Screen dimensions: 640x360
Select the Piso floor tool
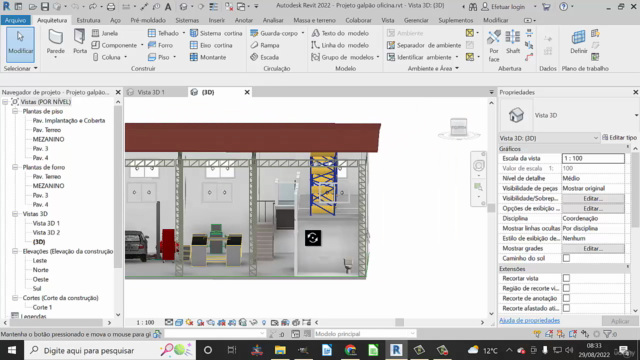(x=159, y=57)
